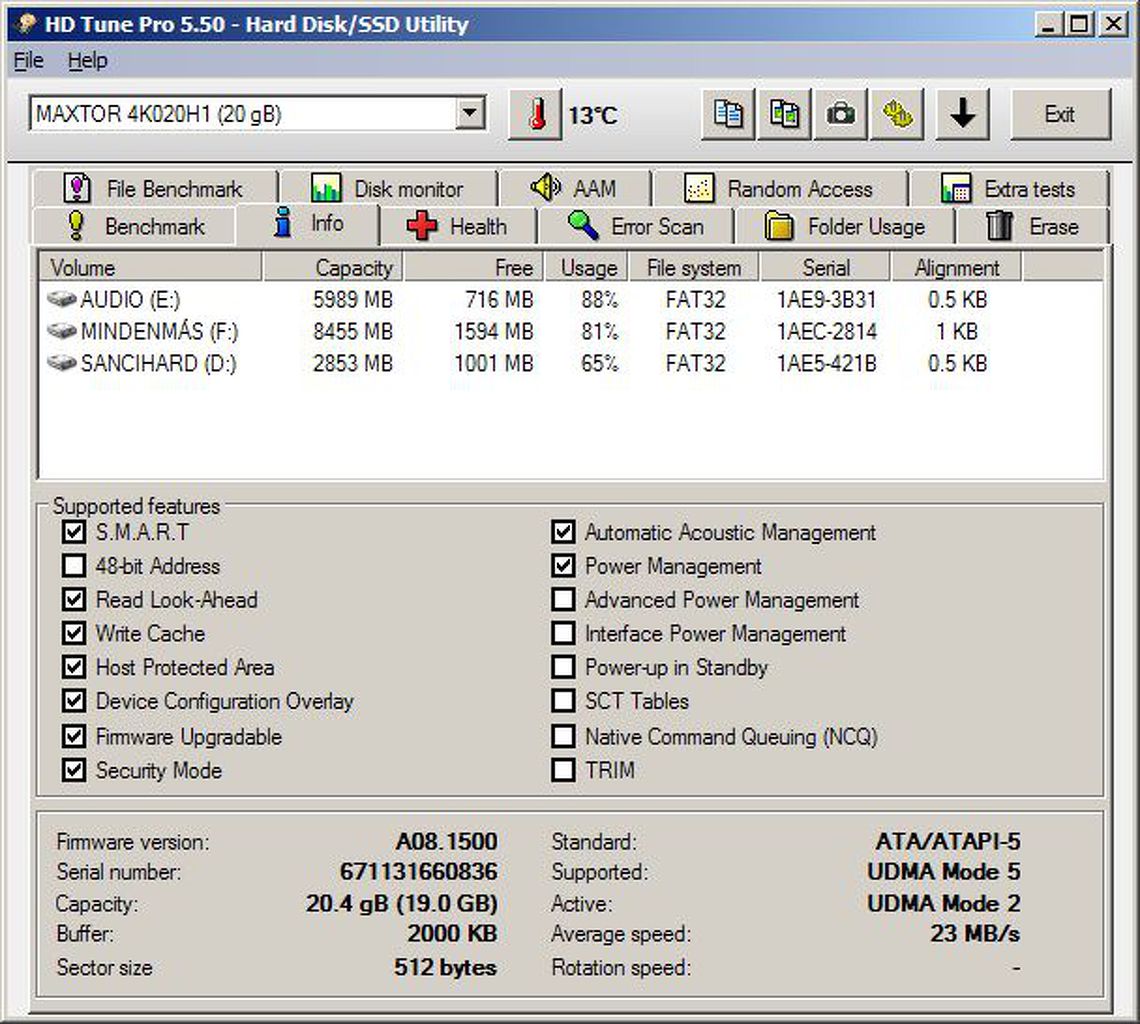Toggle the Advanced Power Management checkbox

pos(563,599)
